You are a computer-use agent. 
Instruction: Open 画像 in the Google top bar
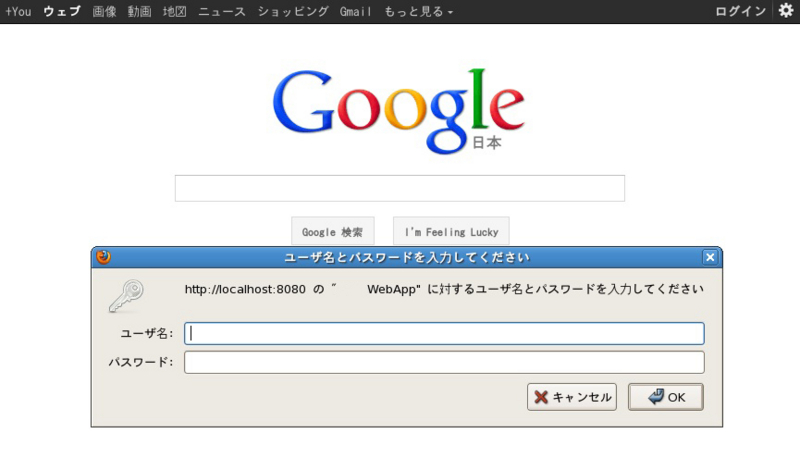click(105, 11)
